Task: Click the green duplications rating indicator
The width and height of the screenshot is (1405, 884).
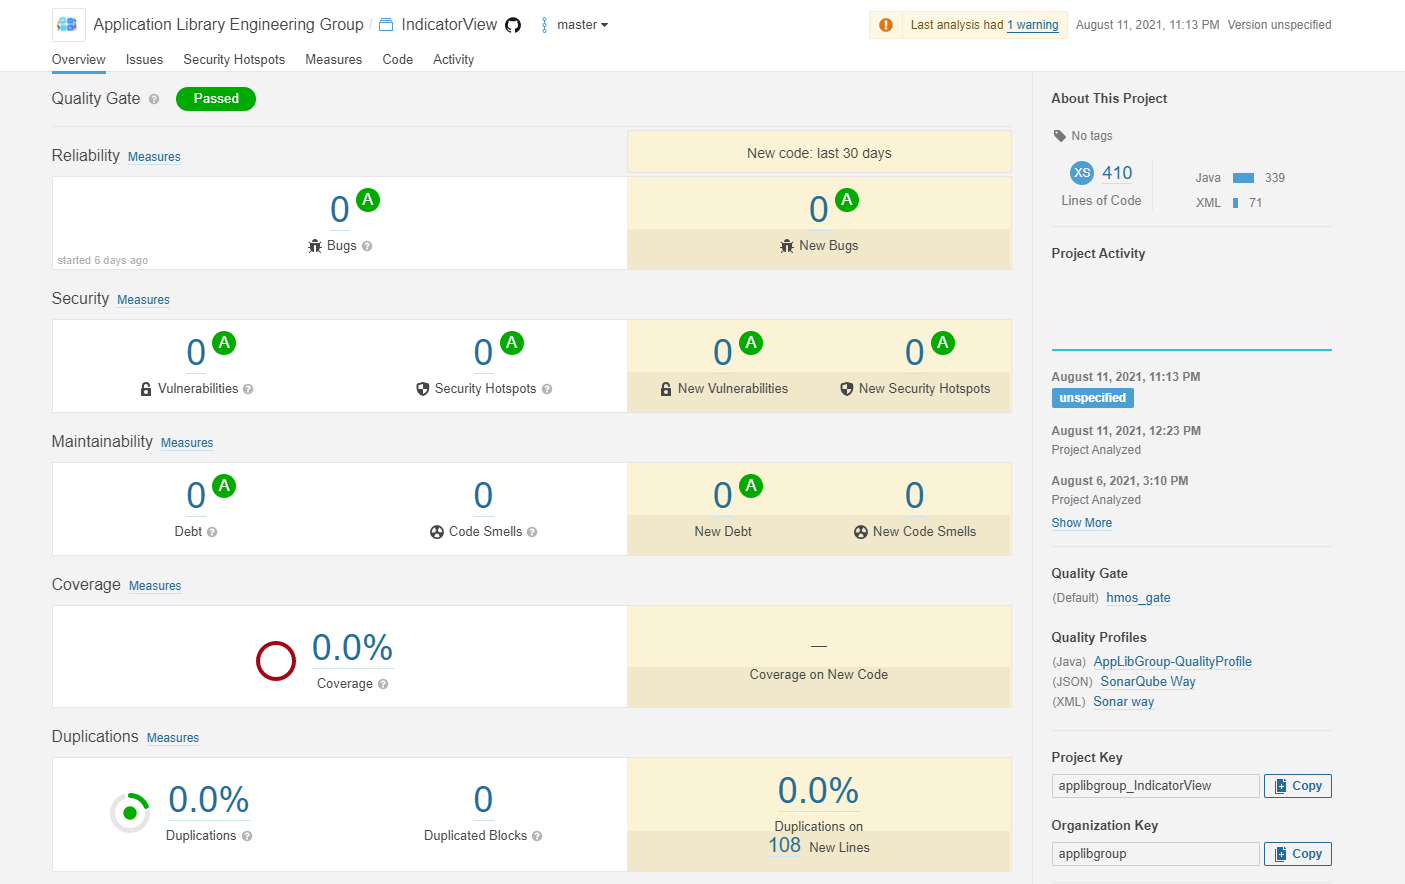Action: pyautogui.click(x=130, y=813)
